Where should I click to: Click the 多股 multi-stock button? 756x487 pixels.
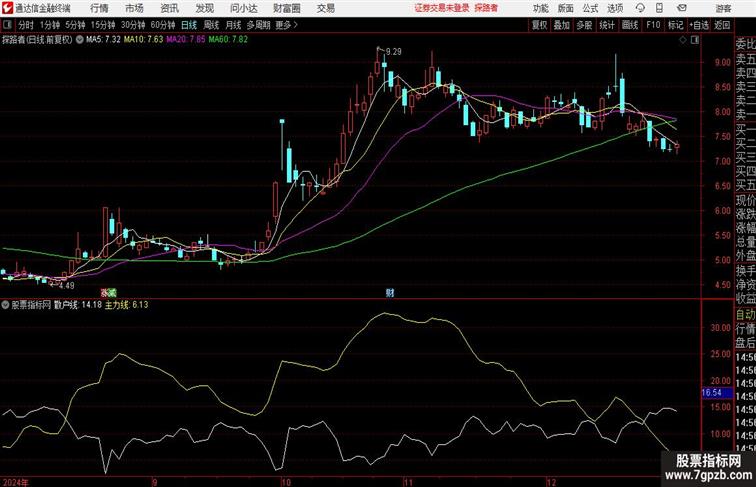pyautogui.click(x=584, y=25)
